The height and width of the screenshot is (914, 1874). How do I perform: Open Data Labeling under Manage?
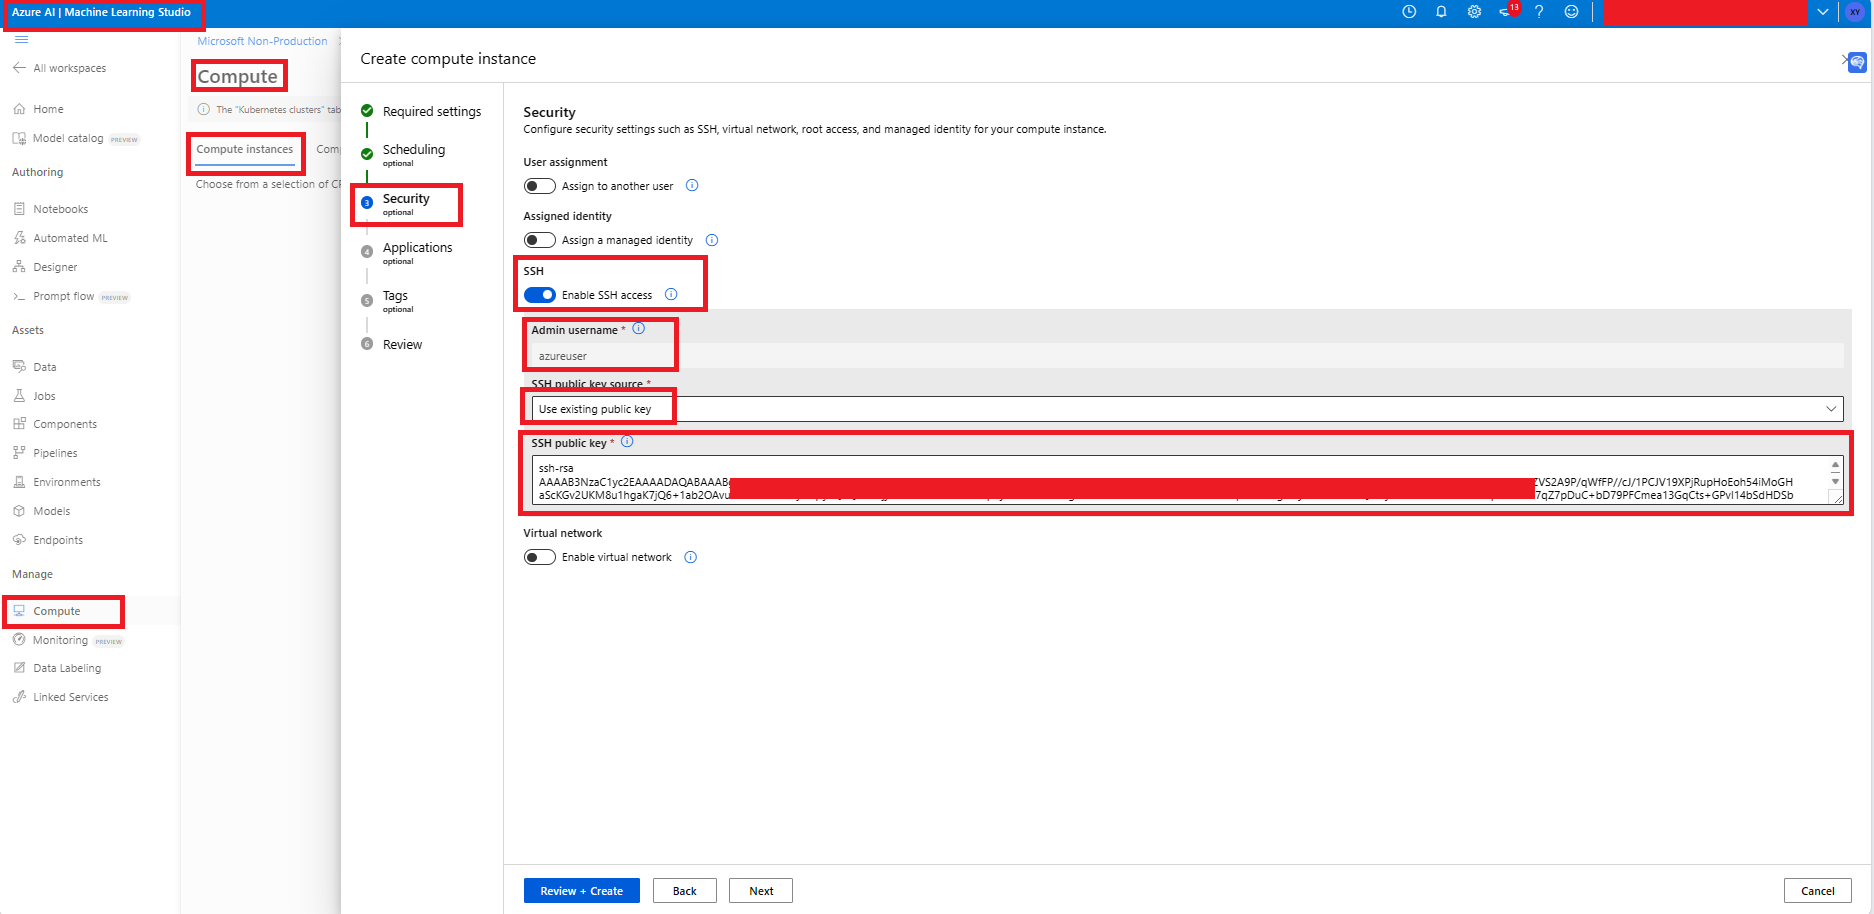click(66, 667)
